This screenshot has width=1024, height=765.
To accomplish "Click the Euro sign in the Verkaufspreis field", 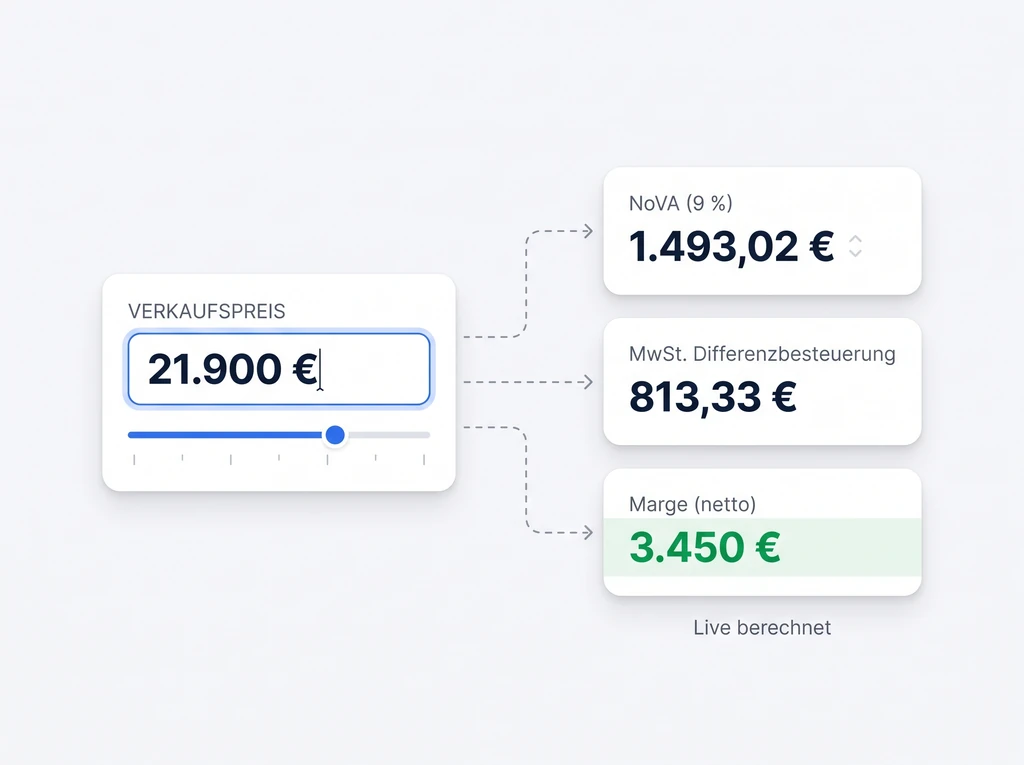I will pyautogui.click(x=304, y=370).
